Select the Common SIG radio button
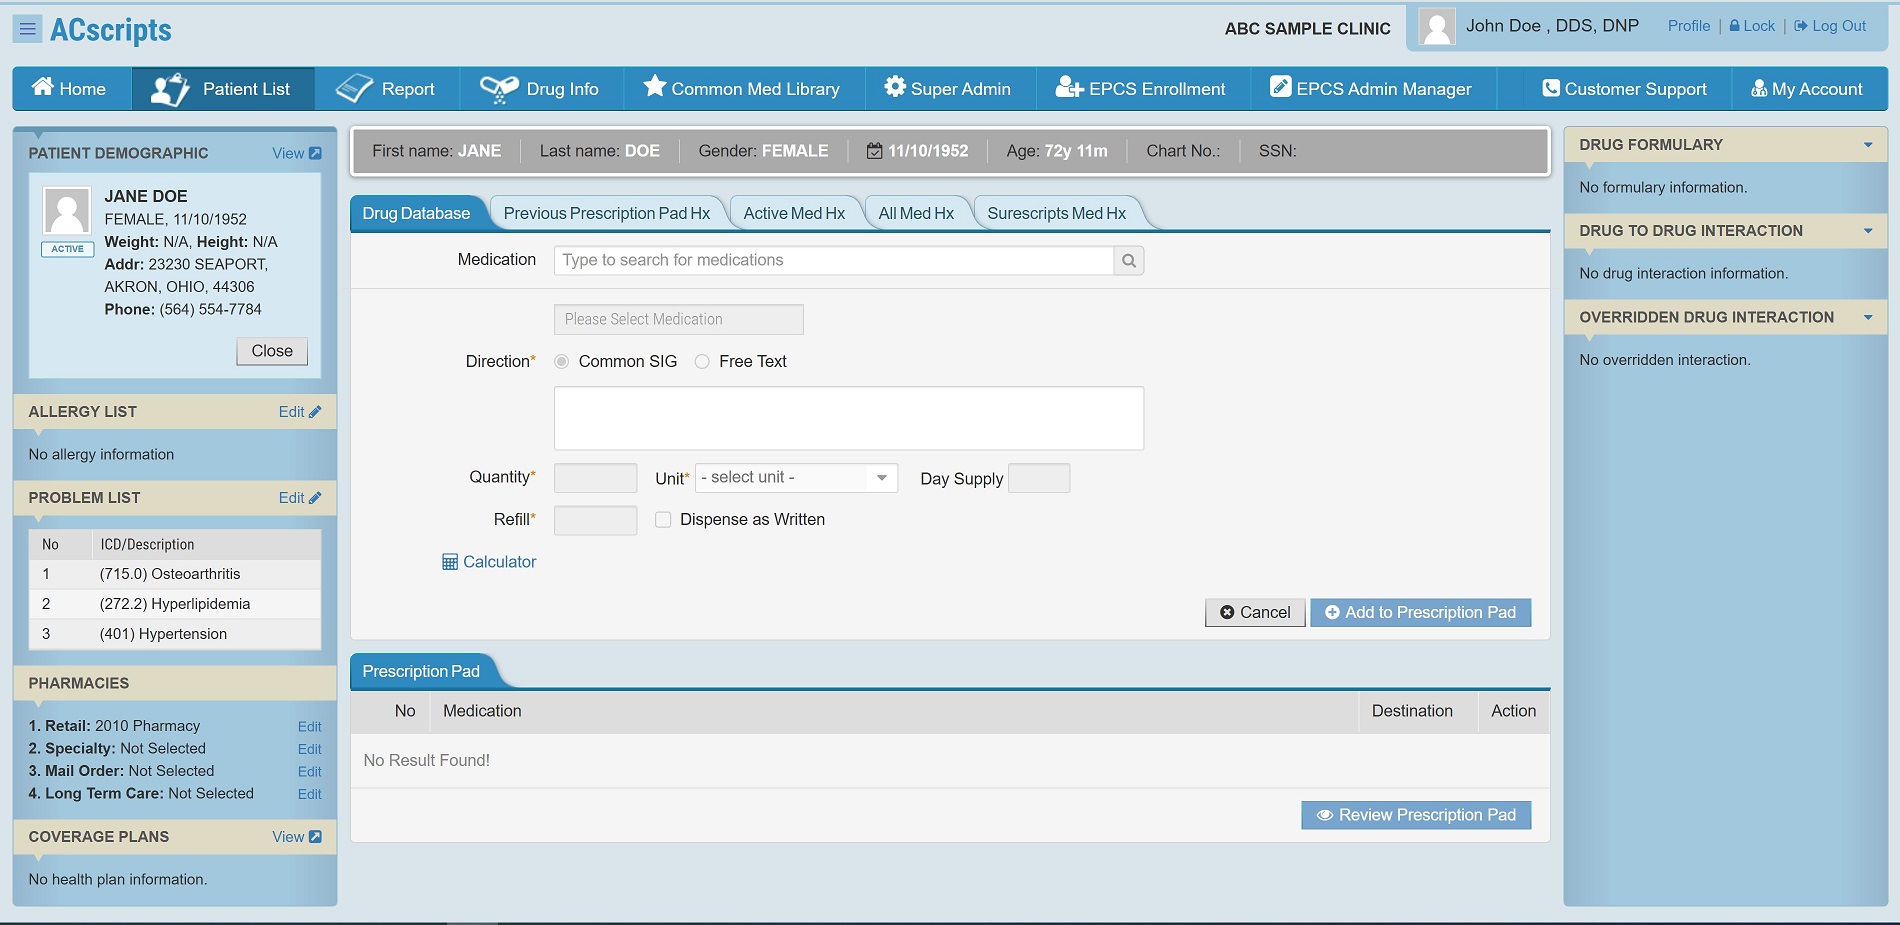 (562, 362)
